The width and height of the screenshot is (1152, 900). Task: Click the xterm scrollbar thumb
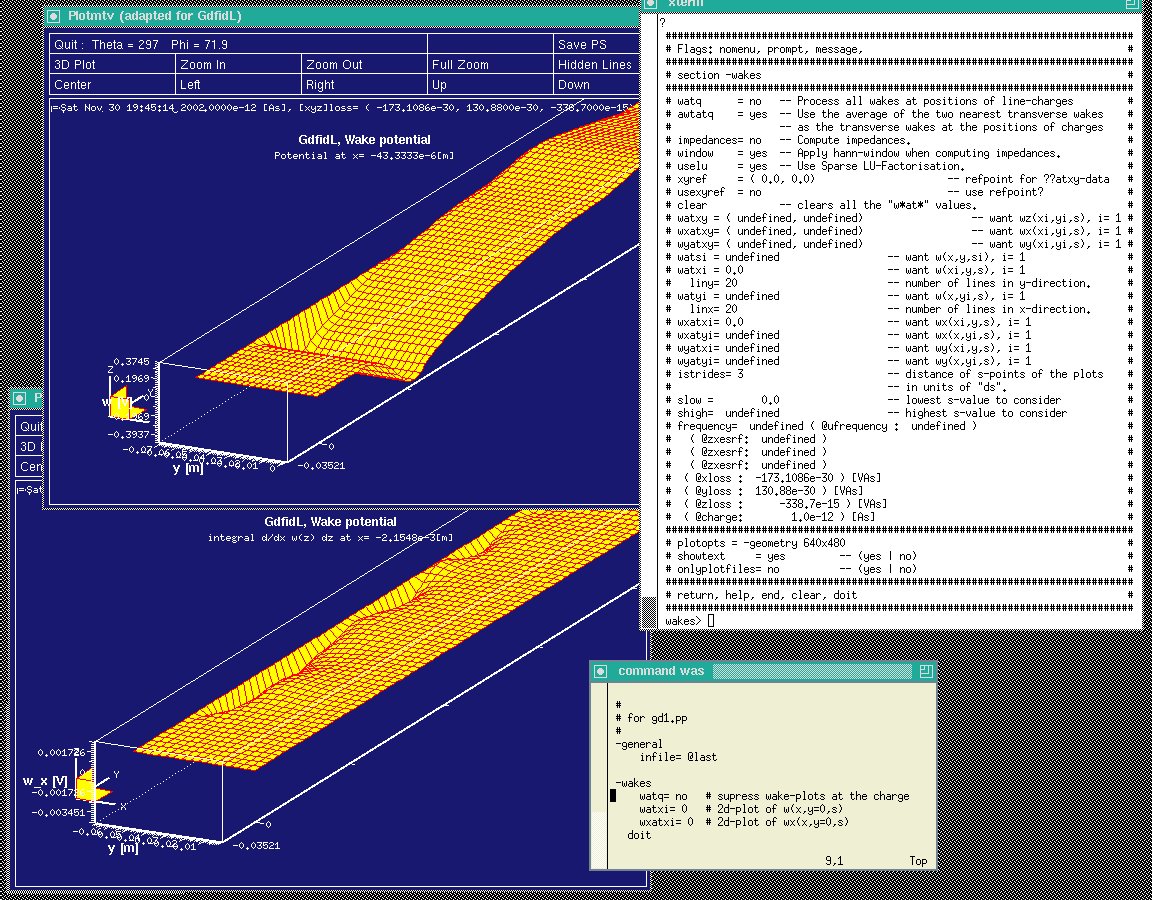click(649, 612)
